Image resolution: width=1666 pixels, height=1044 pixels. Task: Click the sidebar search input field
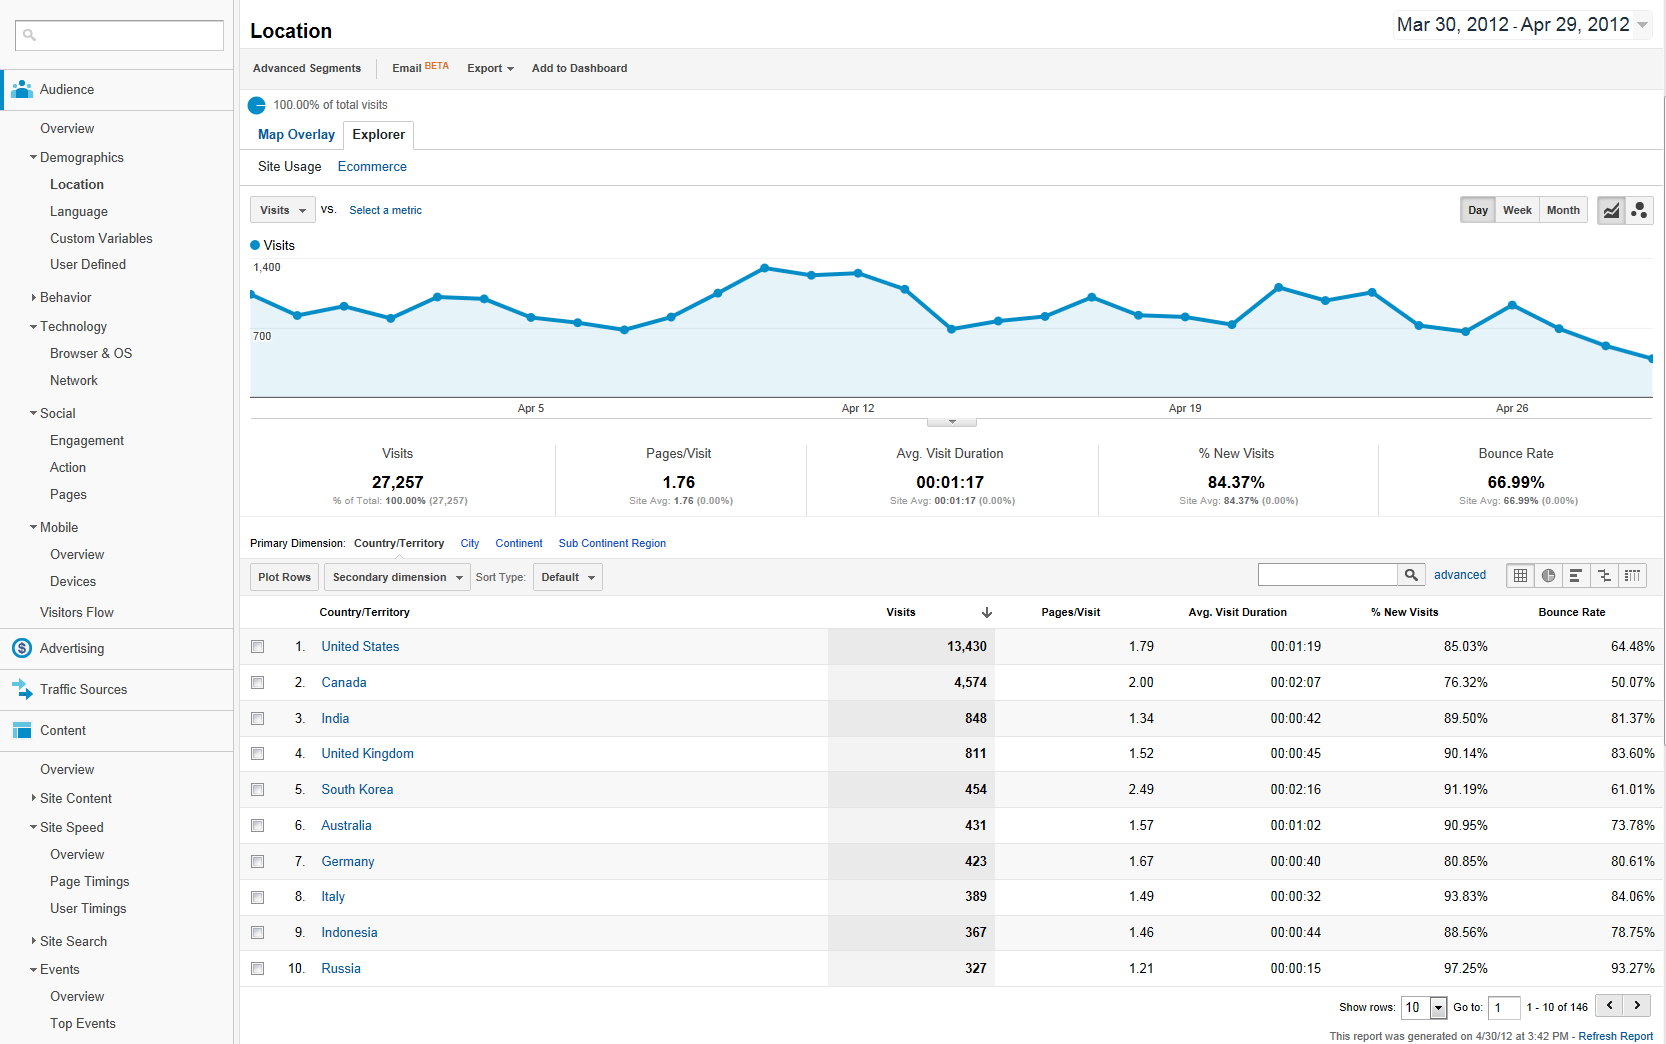pos(119,35)
